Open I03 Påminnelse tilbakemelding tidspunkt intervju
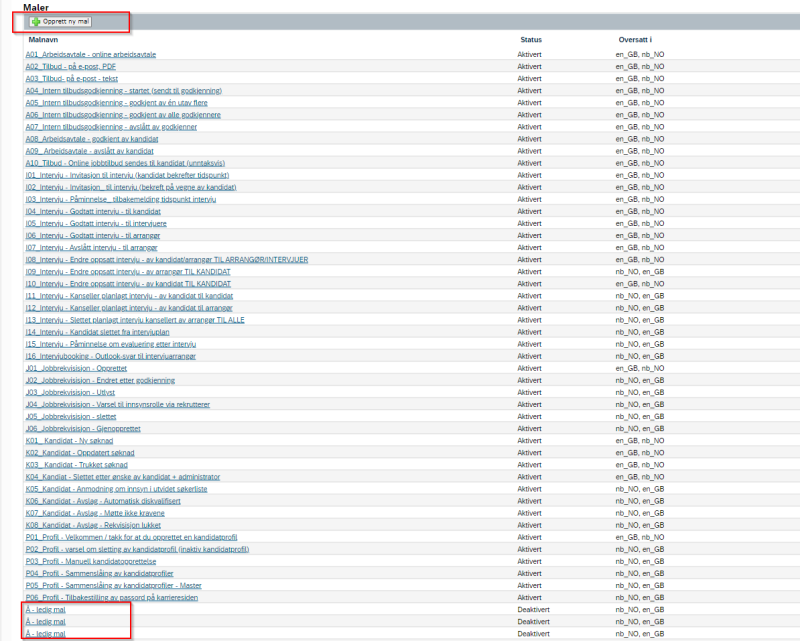800x641 pixels. point(121,200)
